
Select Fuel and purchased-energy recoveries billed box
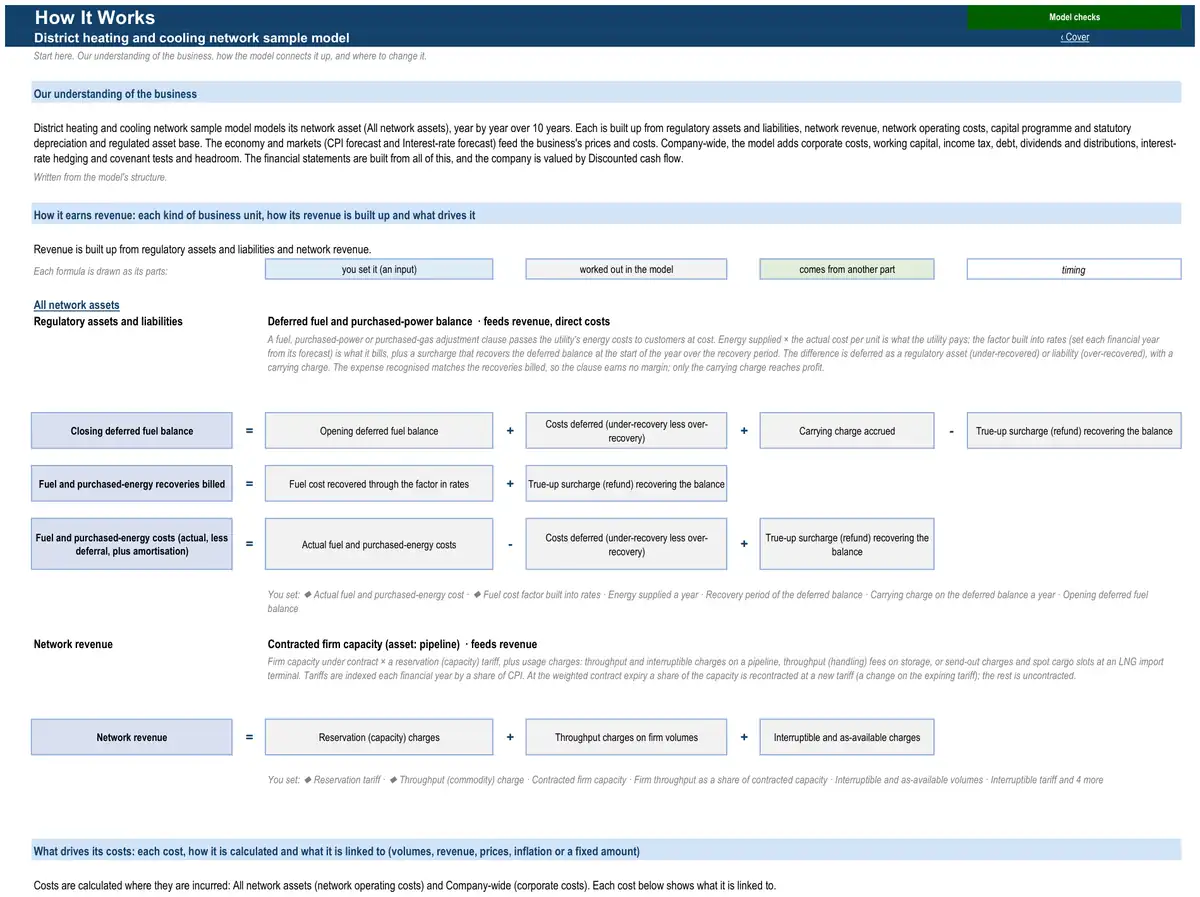pyautogui.click(x=132, y=484)
